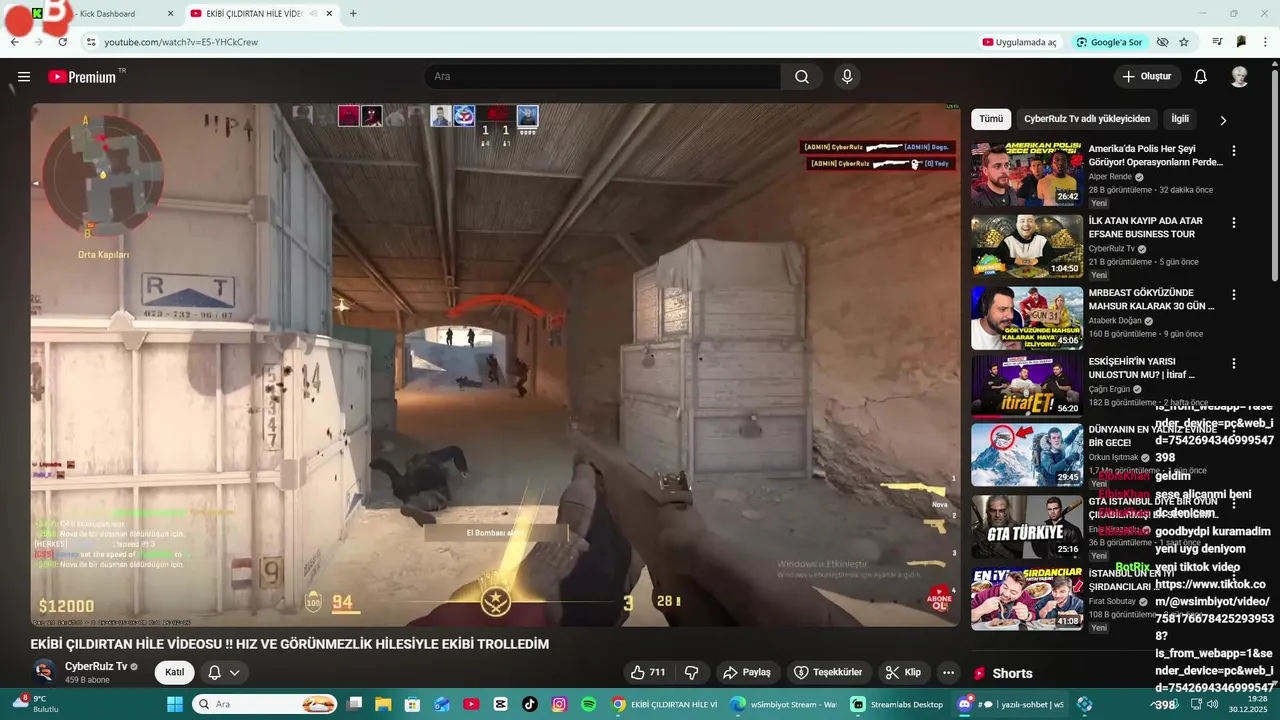This screenshot has width=1280, height=720.
Task: Reload the page with refresh icon
Action: pyautogui.click(x=62, y=42)
